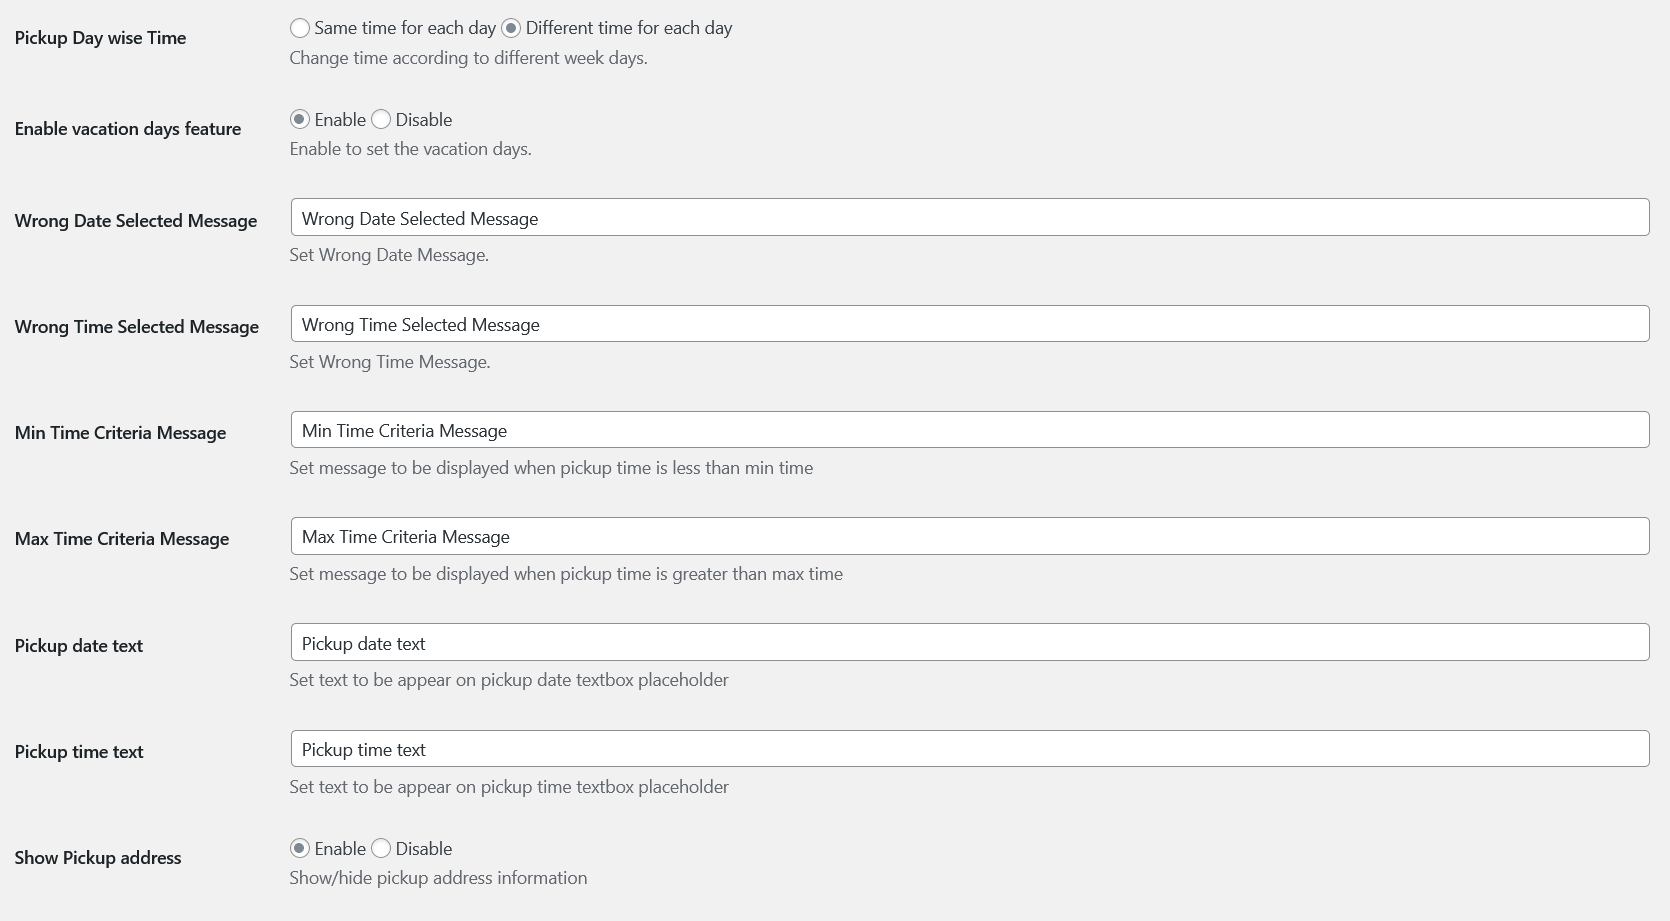Focus the Max Time Criteria Message text box
The height and width of the screenshot is (921, 1670).
pyautogui.click(x=969, y=536)
